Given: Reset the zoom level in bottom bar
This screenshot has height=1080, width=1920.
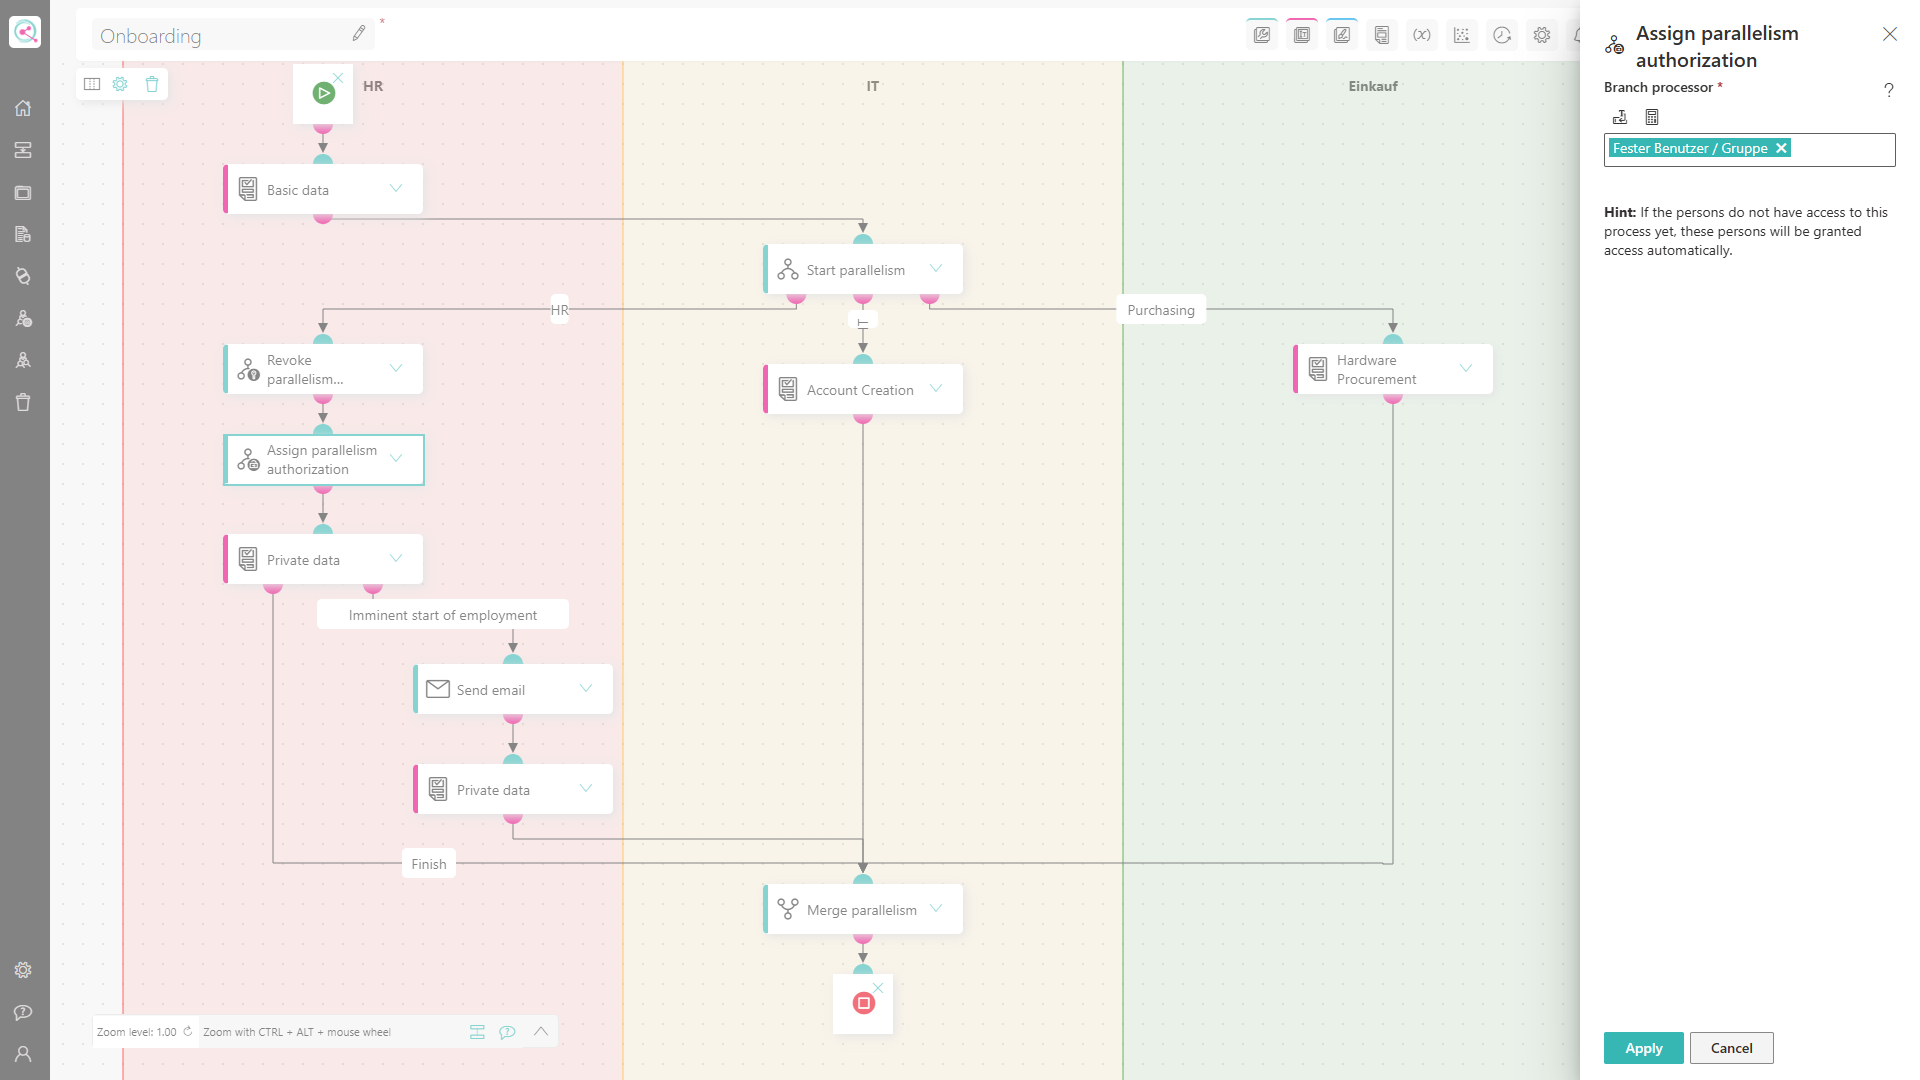Looking at the screenshot, I should point(187,1031).
